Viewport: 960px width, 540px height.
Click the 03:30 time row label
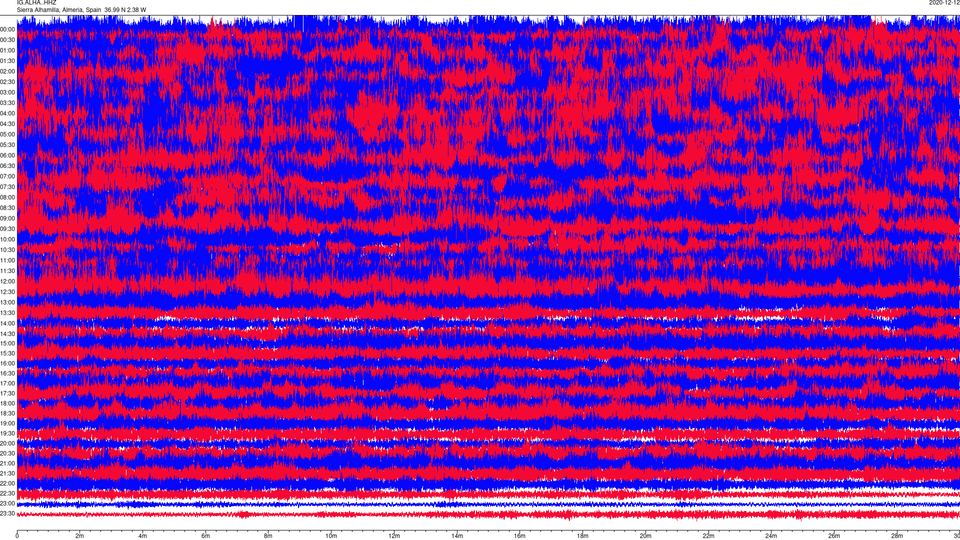tap(7, 103)
